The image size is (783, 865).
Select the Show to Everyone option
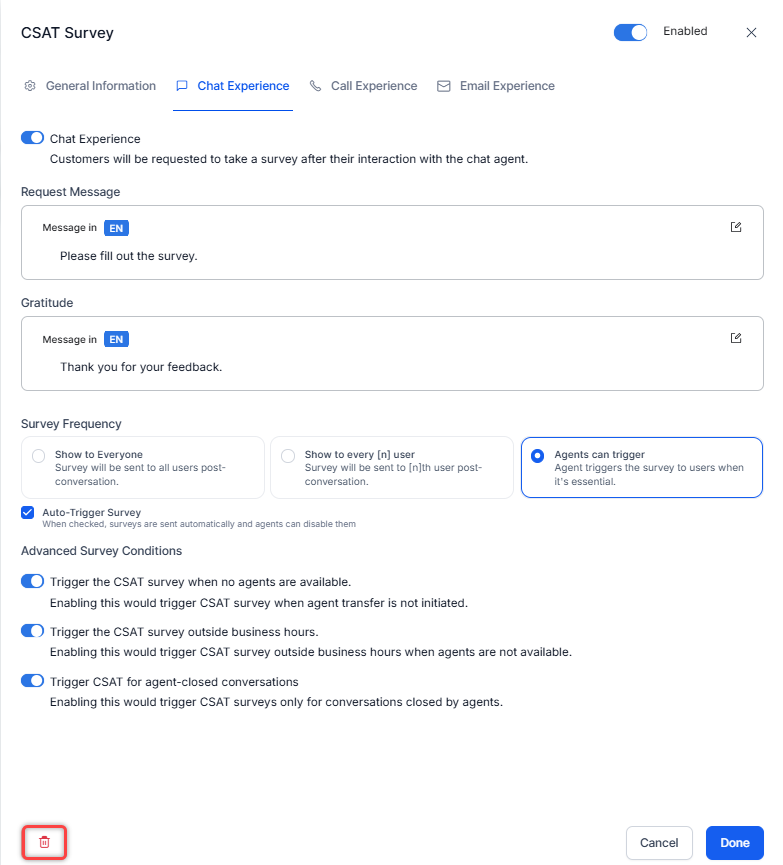pos(39,456)
